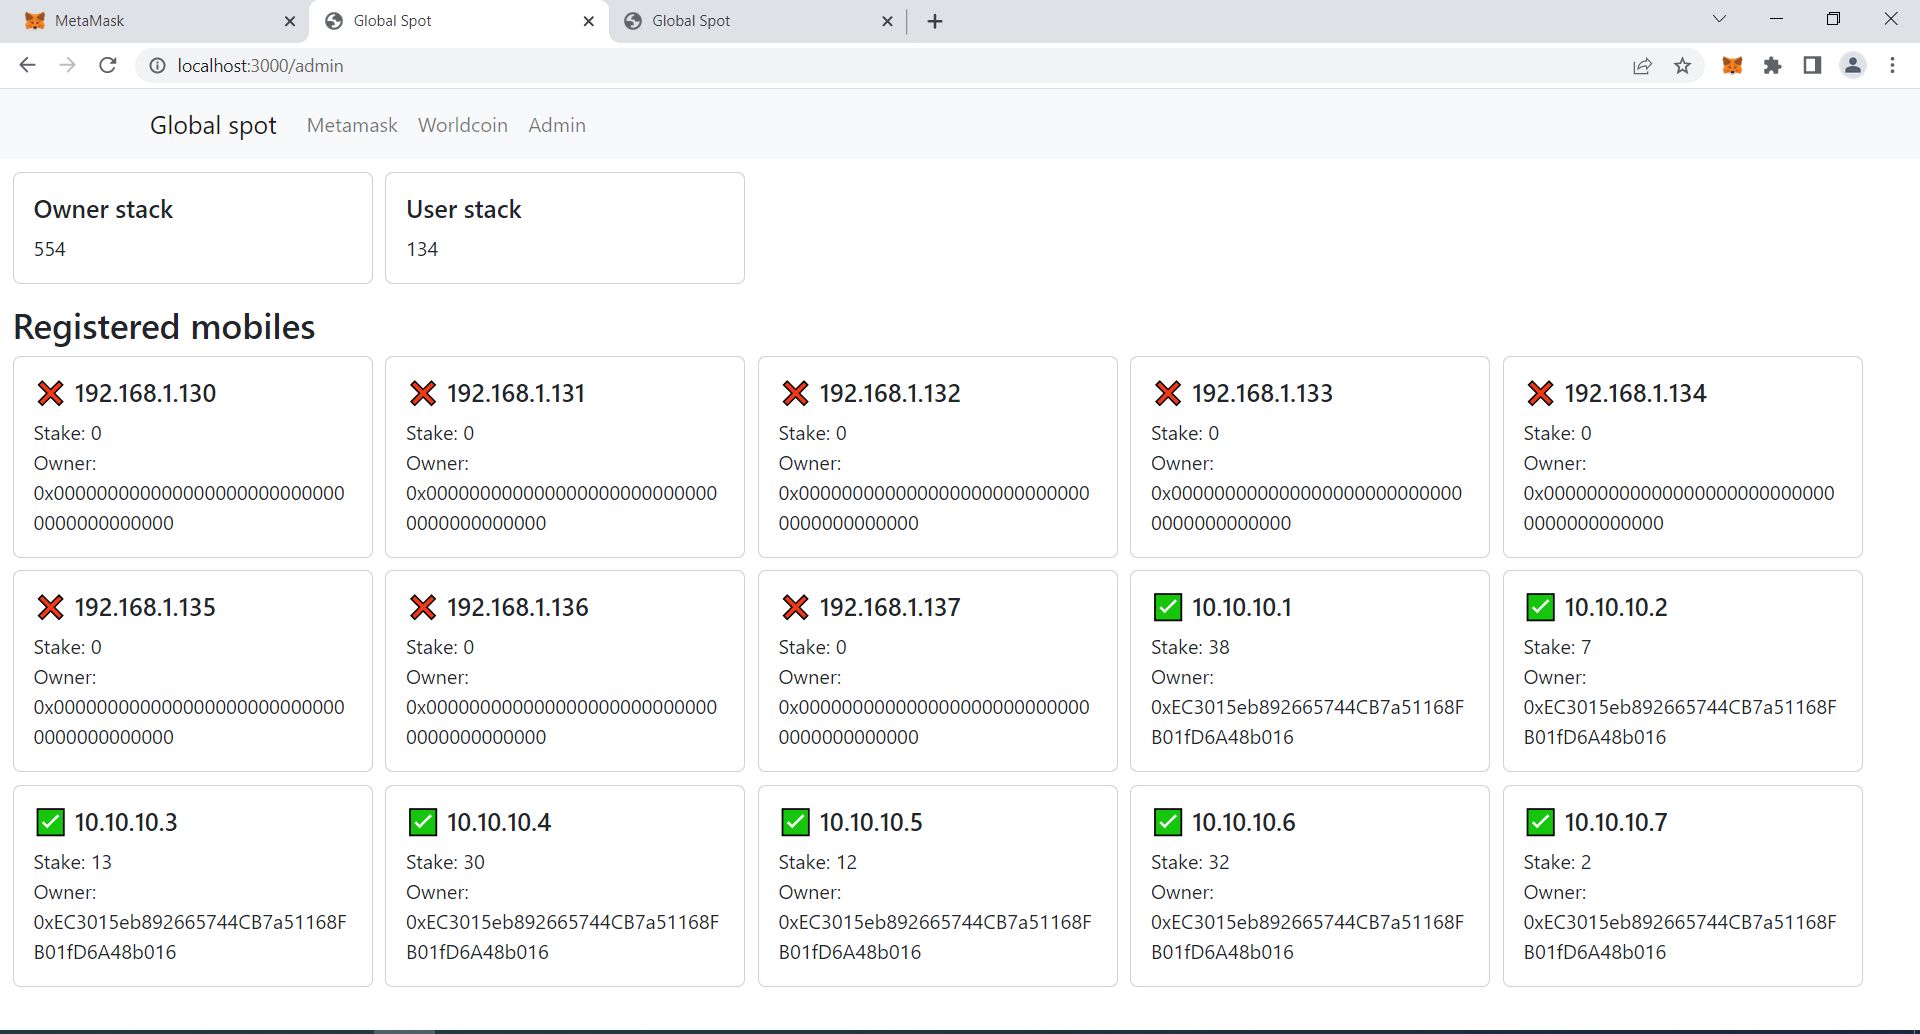Close the active Global Spot tab

(x=588, y=21)
